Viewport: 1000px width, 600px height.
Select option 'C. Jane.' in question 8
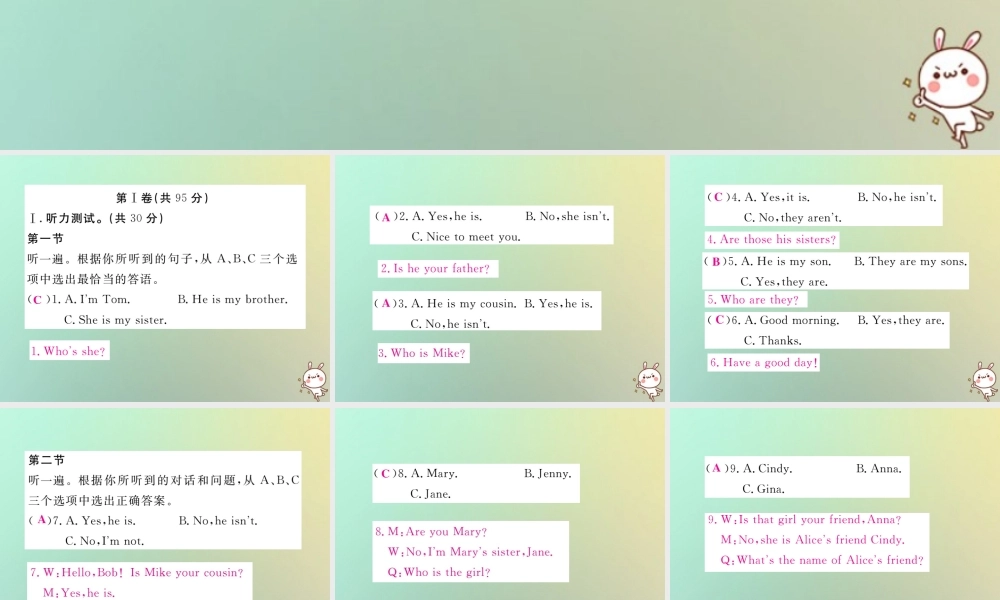pyautogui.click(x=430, y=494)
